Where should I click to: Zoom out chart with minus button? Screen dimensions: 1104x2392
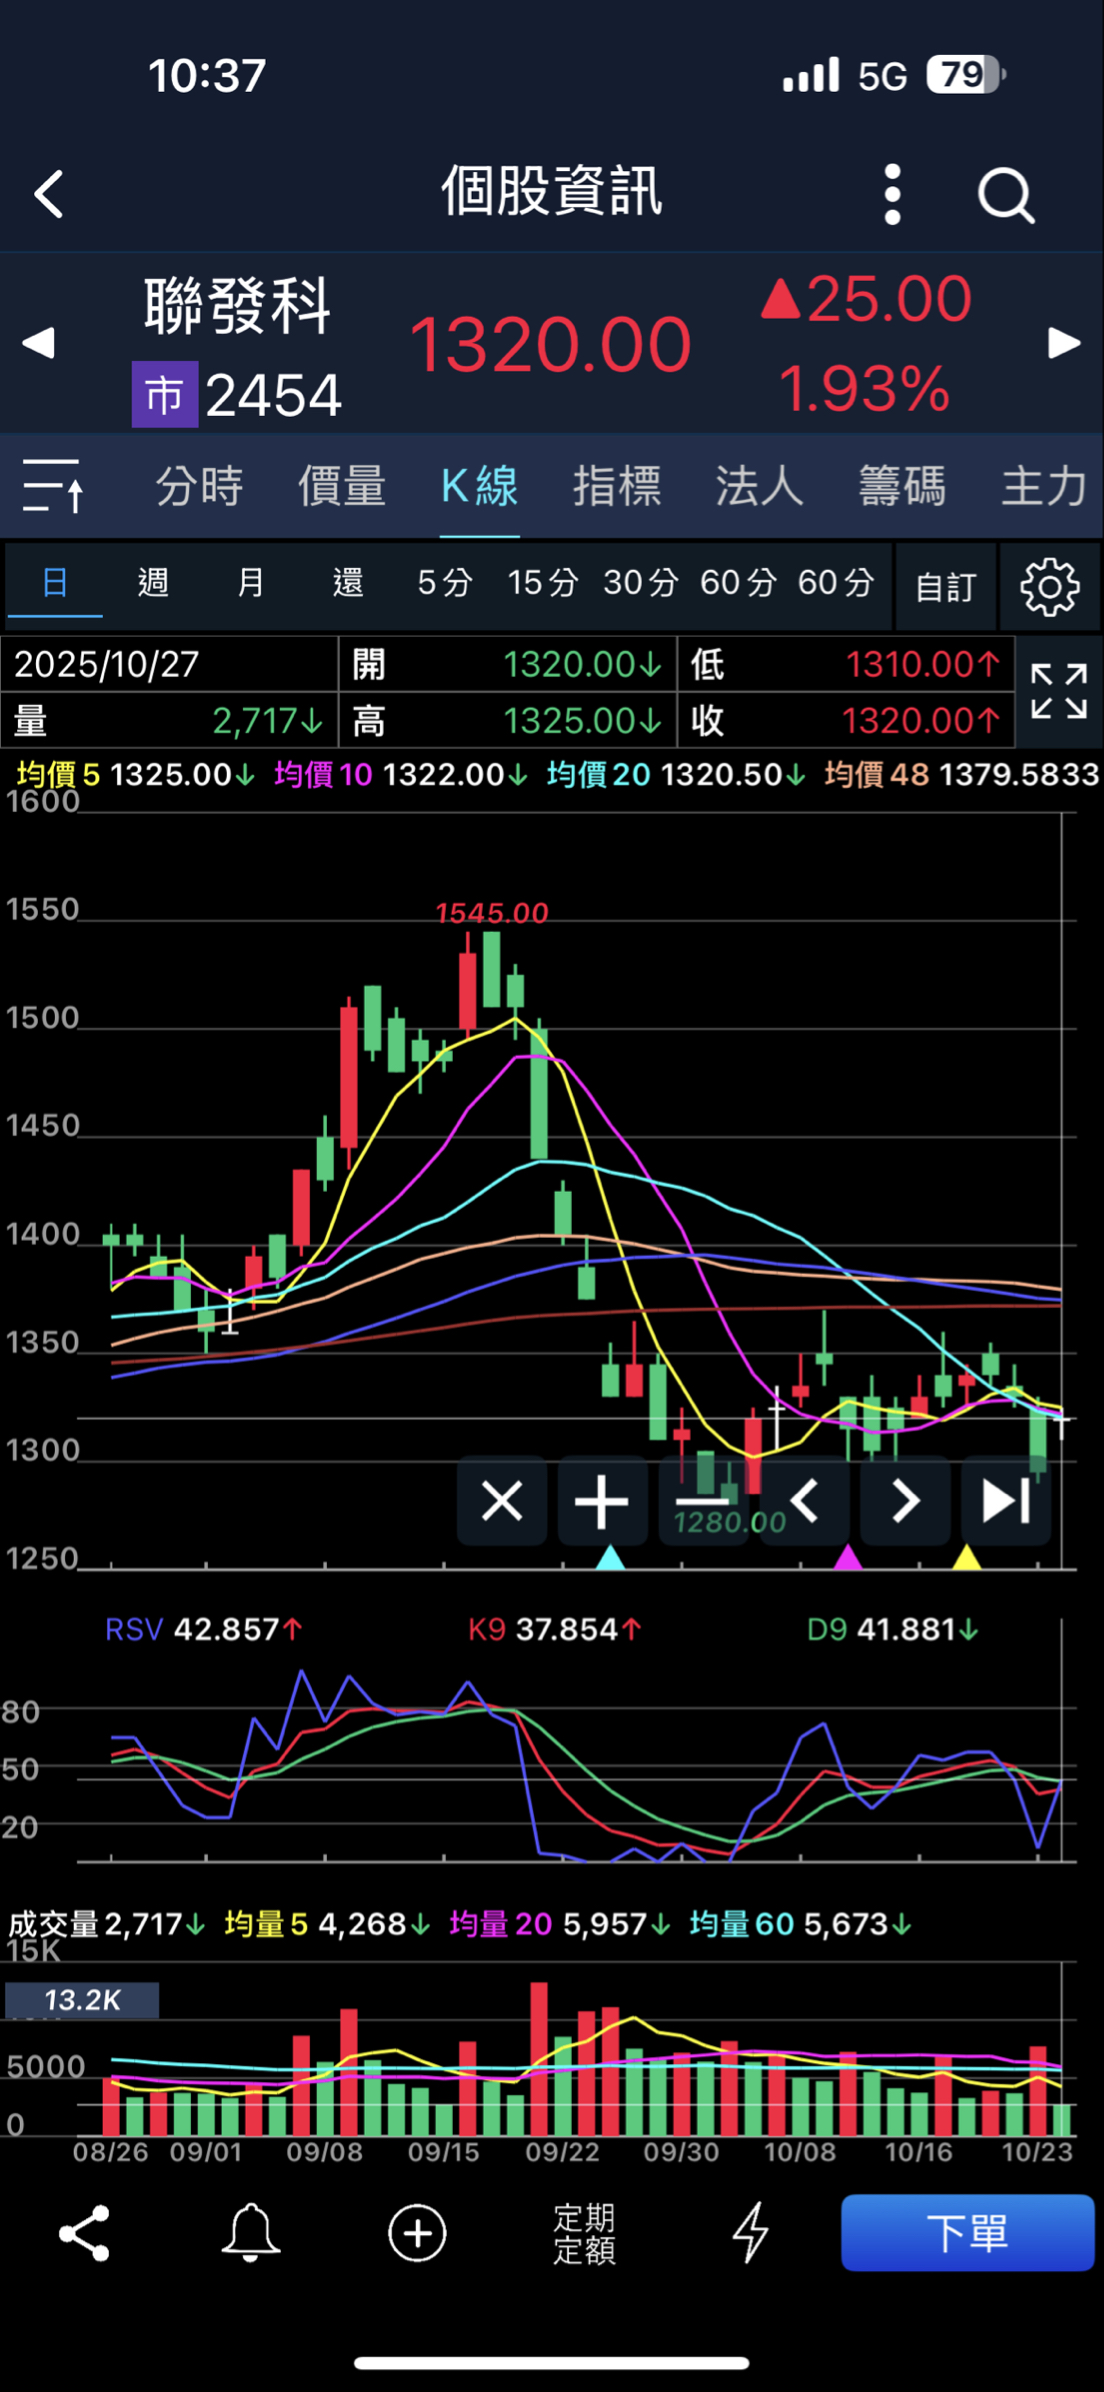point(703,1501)
